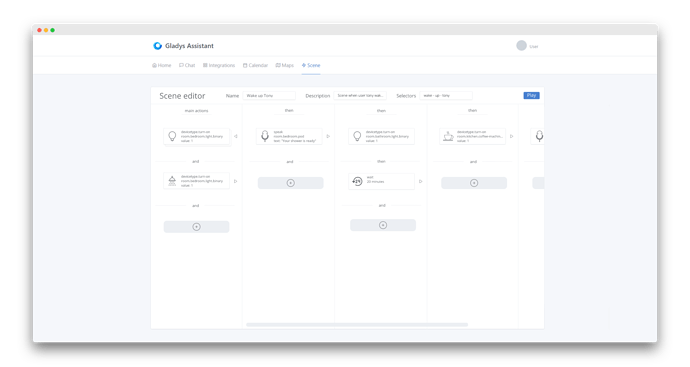Click into the Description input field
Screen dimensions: 690x367
[x=360, y=95]
